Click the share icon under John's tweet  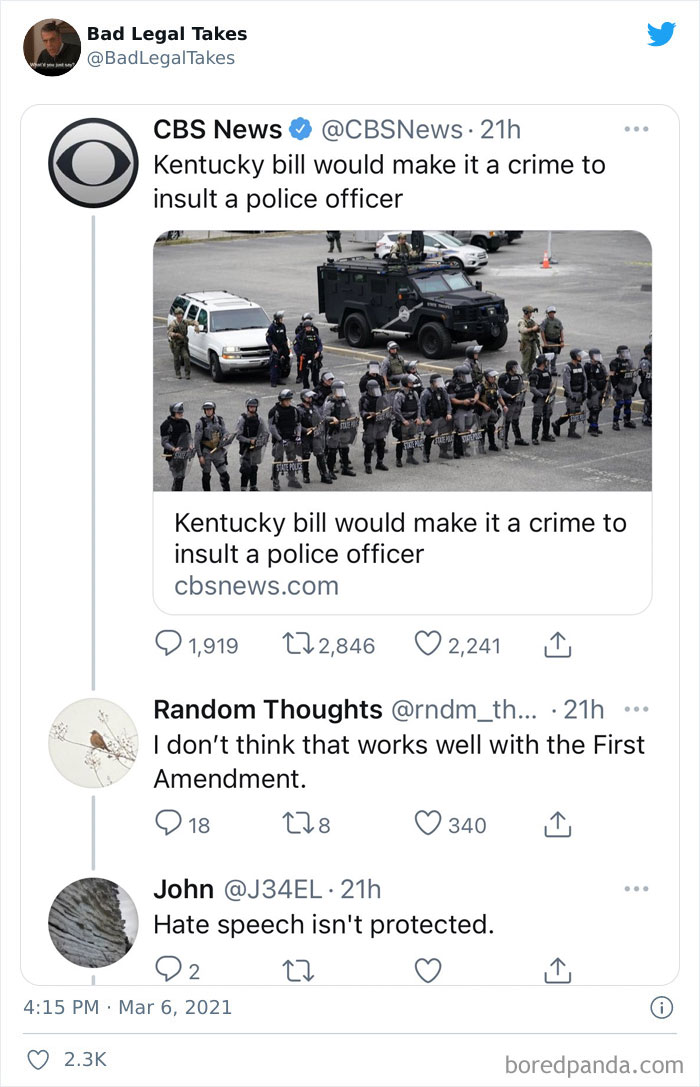coord(558,966)
